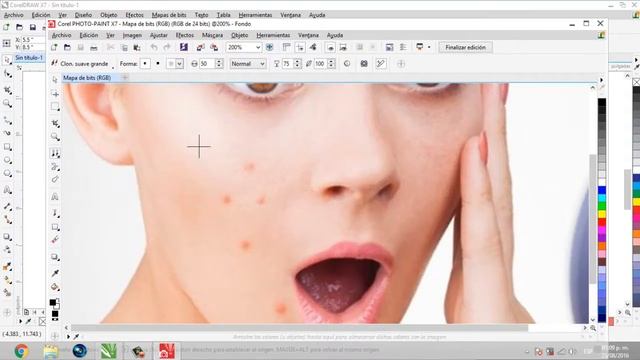Expand the nib options dropdown arrow
Image resolution: width=640 pixels, height=360 pixels.
click(x=180, y=64)
